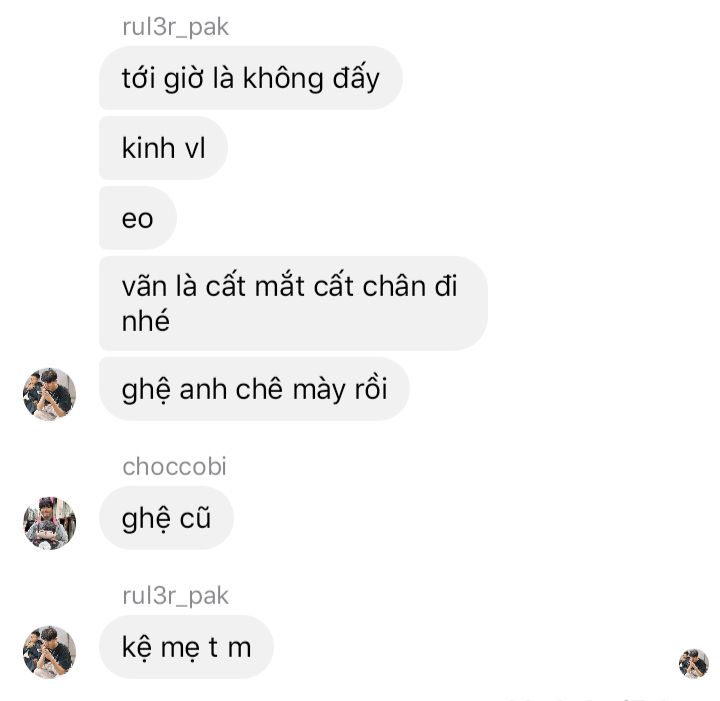Select the 'tới giờ là không đấy' message
This screenshot has height=701, width=720.
pos(251,78)
